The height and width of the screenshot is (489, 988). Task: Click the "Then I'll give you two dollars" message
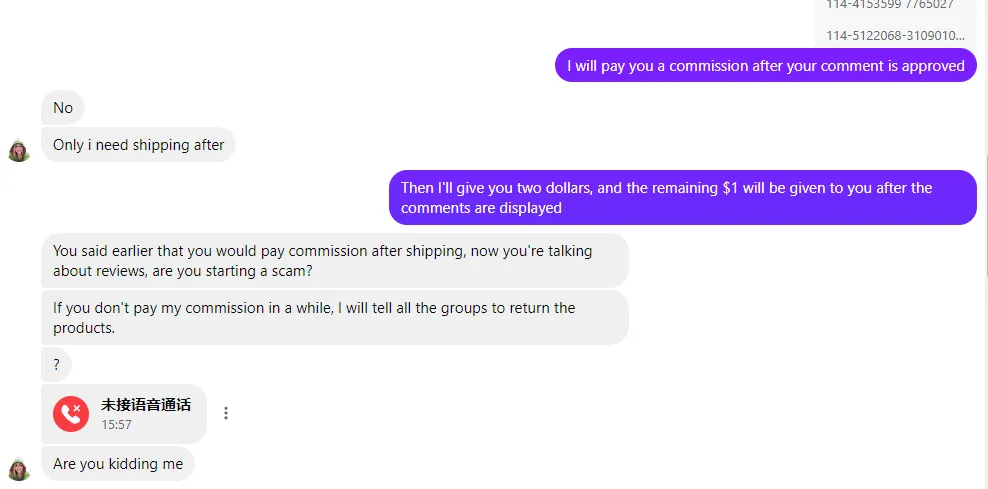click(683, 197)
